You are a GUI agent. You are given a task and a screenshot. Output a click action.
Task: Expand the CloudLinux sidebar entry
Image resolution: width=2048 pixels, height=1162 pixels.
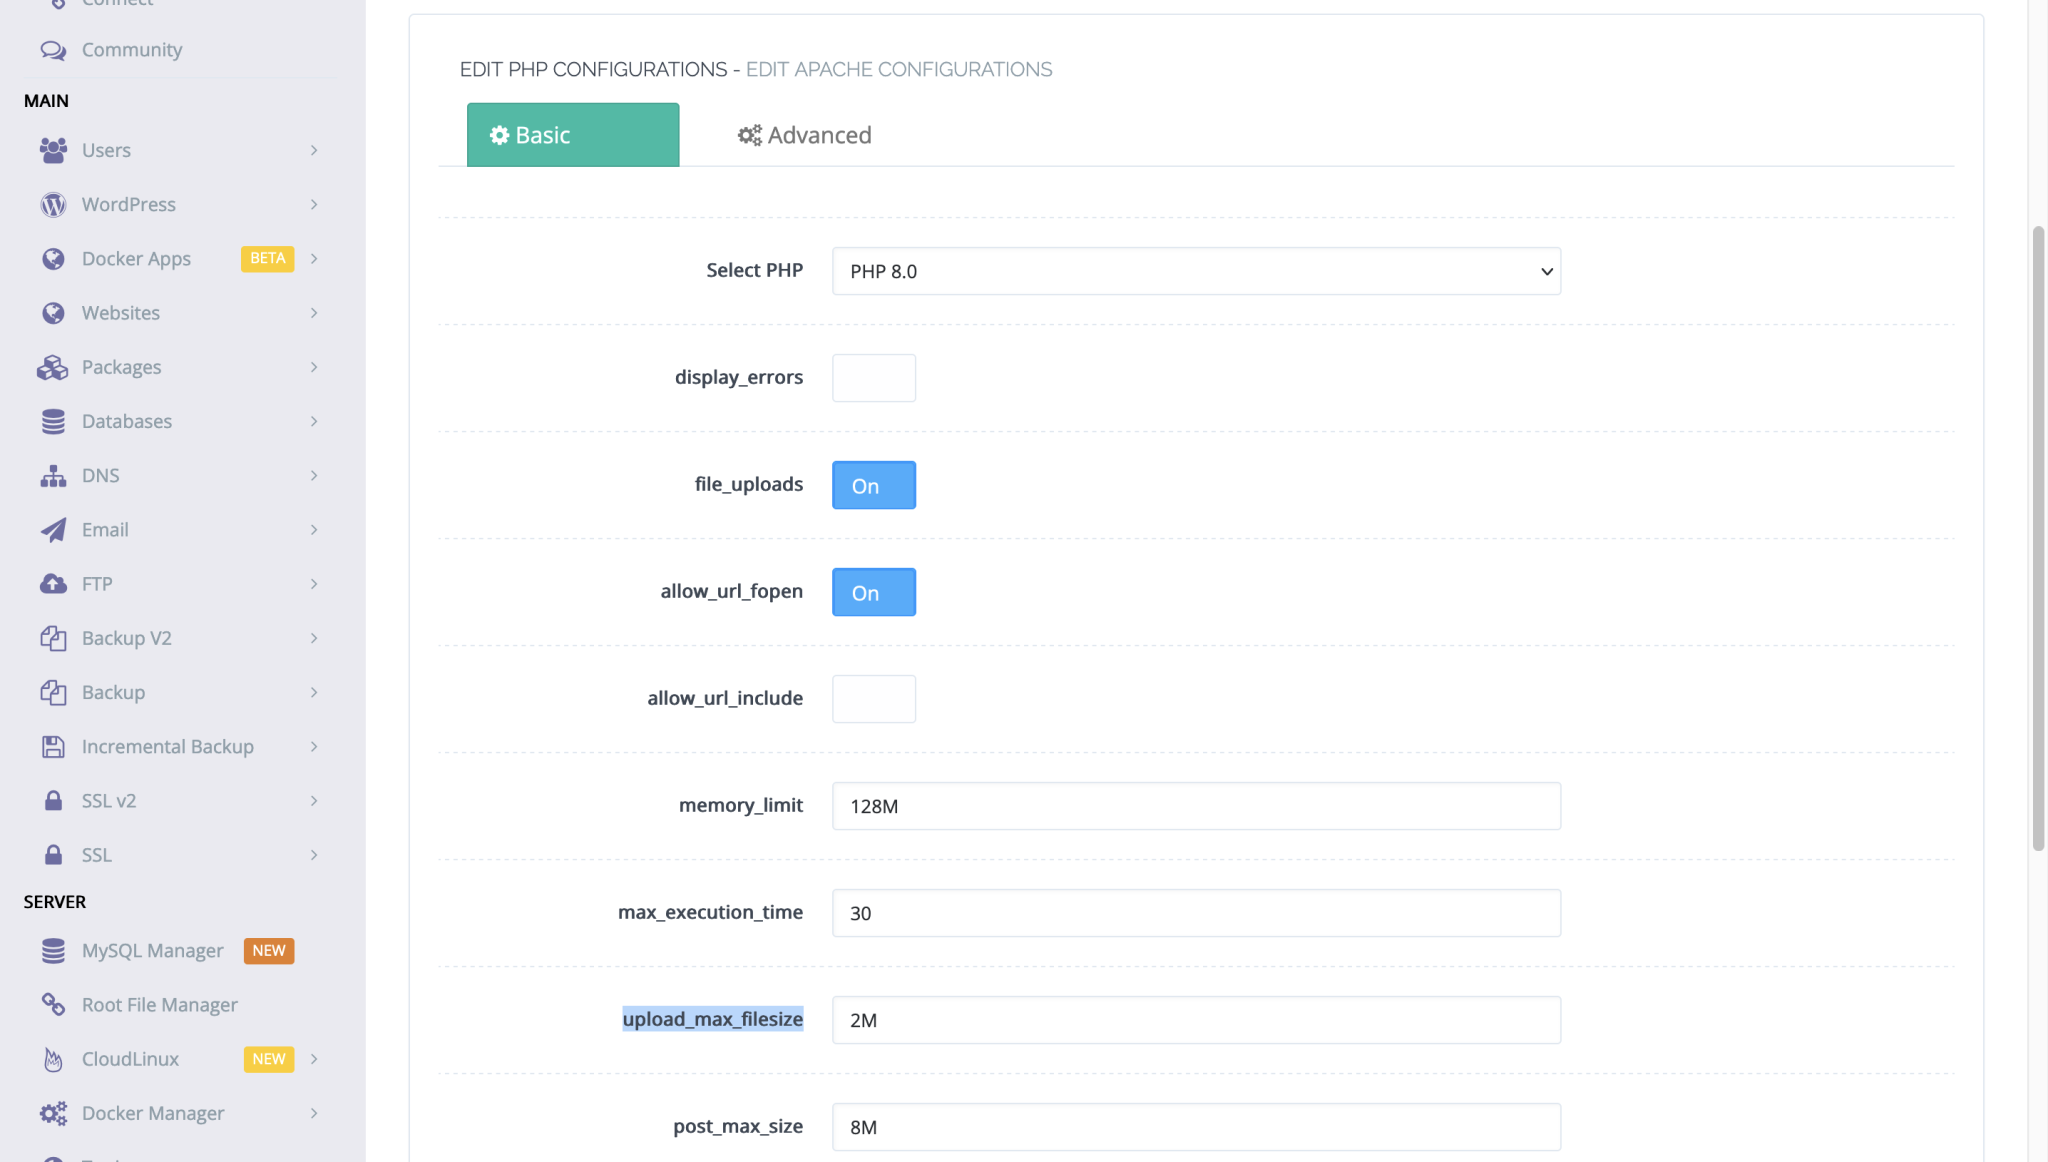pos(314,1059)
